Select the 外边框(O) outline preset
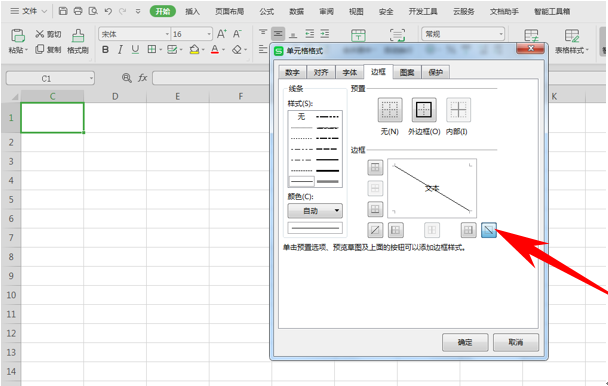Image resolution: width=608 pixels, height=386 pixels. coord(424,110)
